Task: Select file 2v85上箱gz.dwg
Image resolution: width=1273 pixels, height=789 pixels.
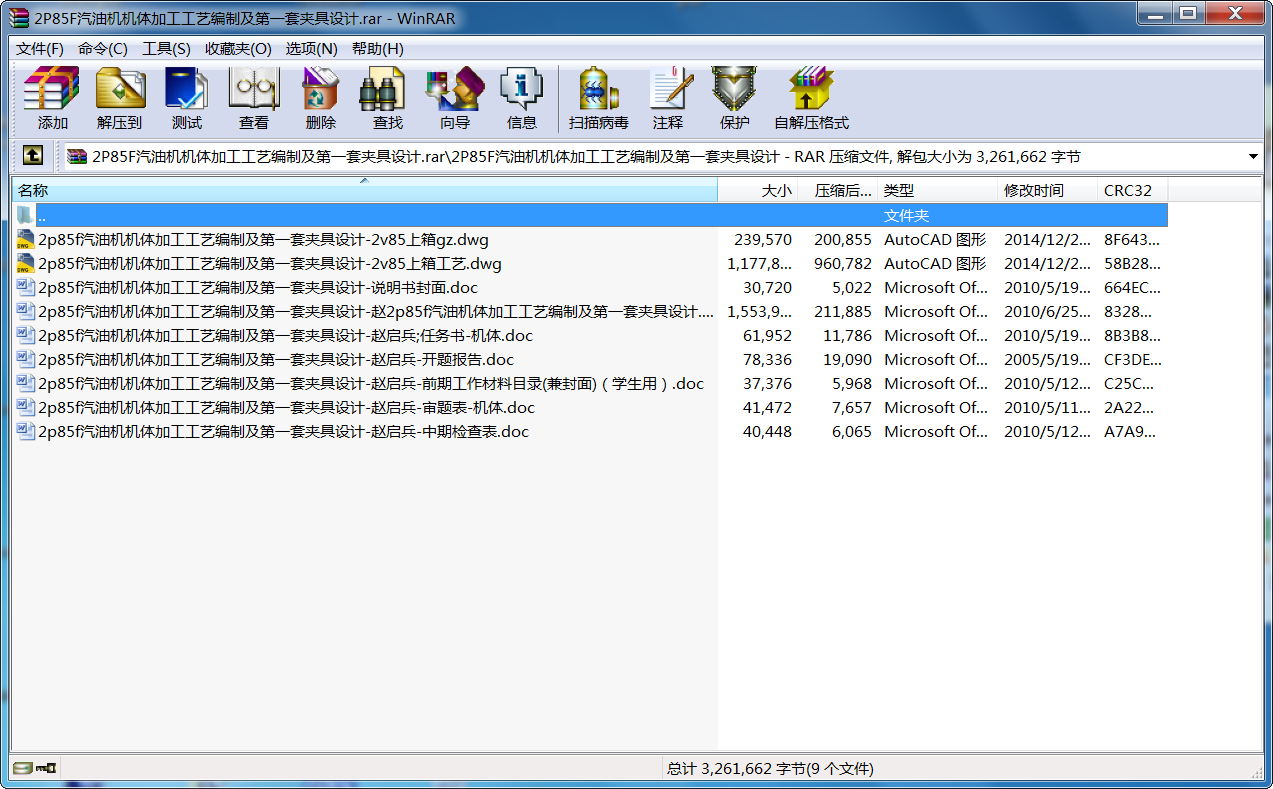Action: coord(263,239)
